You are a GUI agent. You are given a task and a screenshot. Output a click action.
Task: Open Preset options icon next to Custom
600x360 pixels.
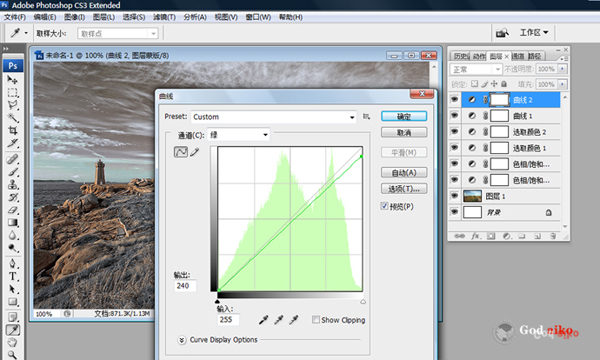click(x=366, y=116)
